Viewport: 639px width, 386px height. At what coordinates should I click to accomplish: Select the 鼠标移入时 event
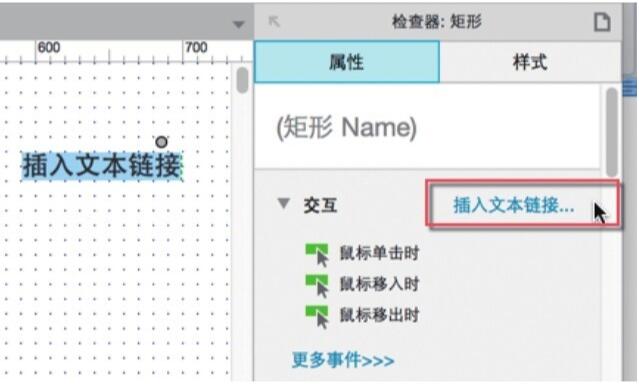coord(379,284)
